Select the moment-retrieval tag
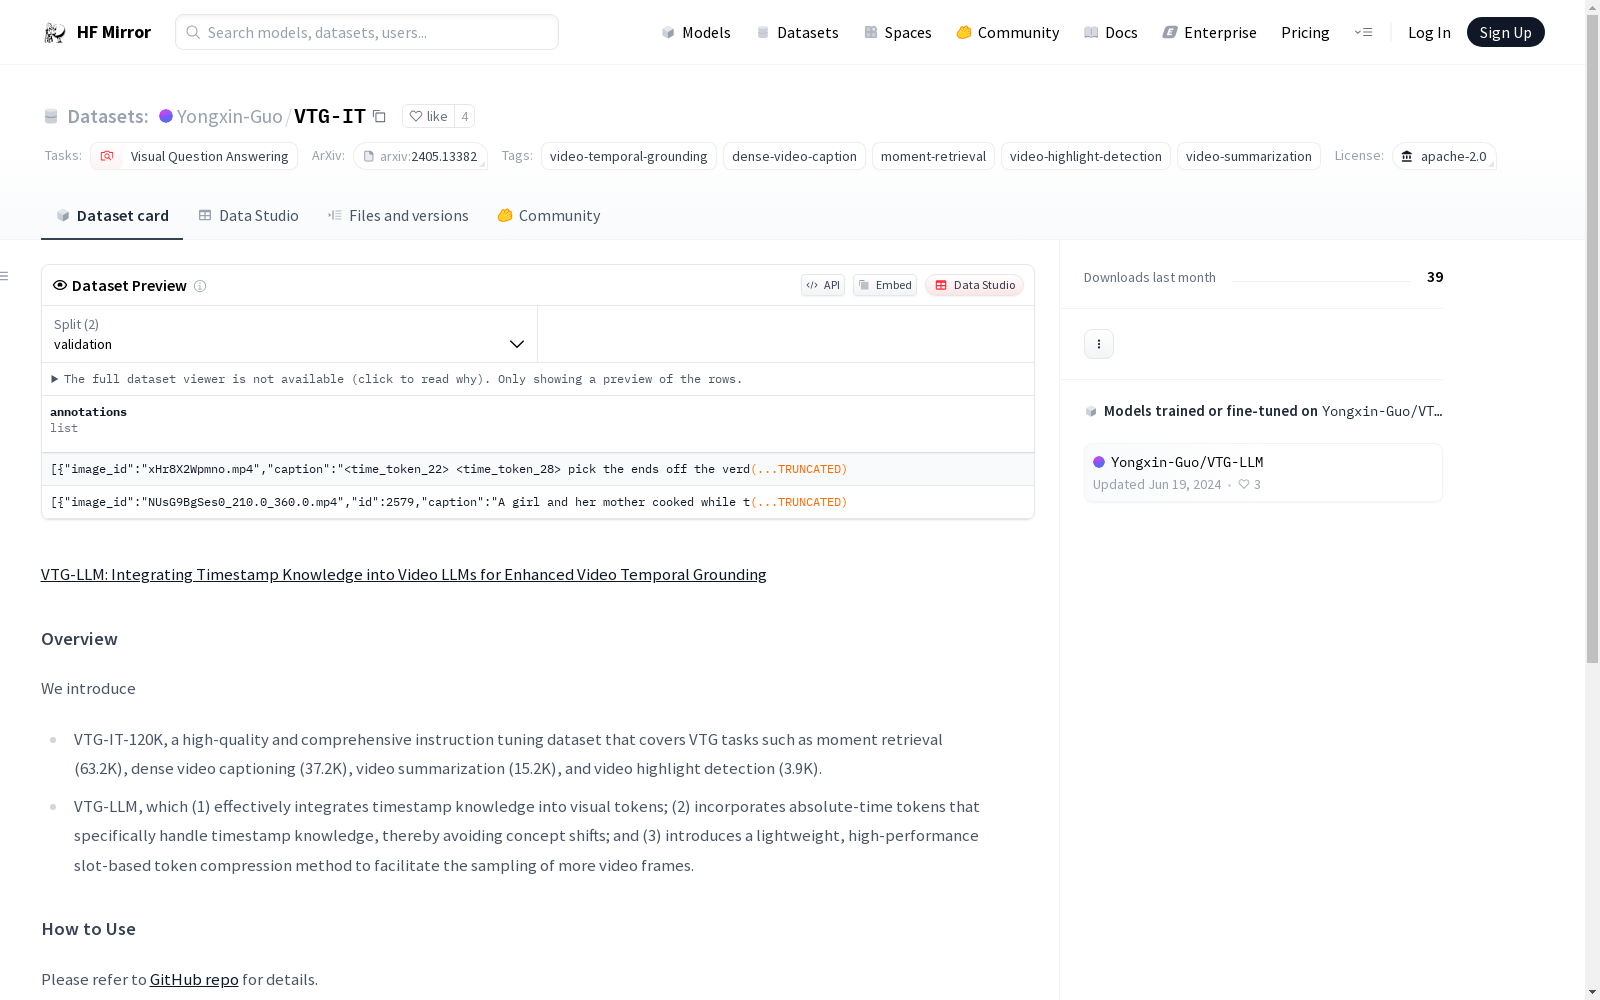 (933, 156)
